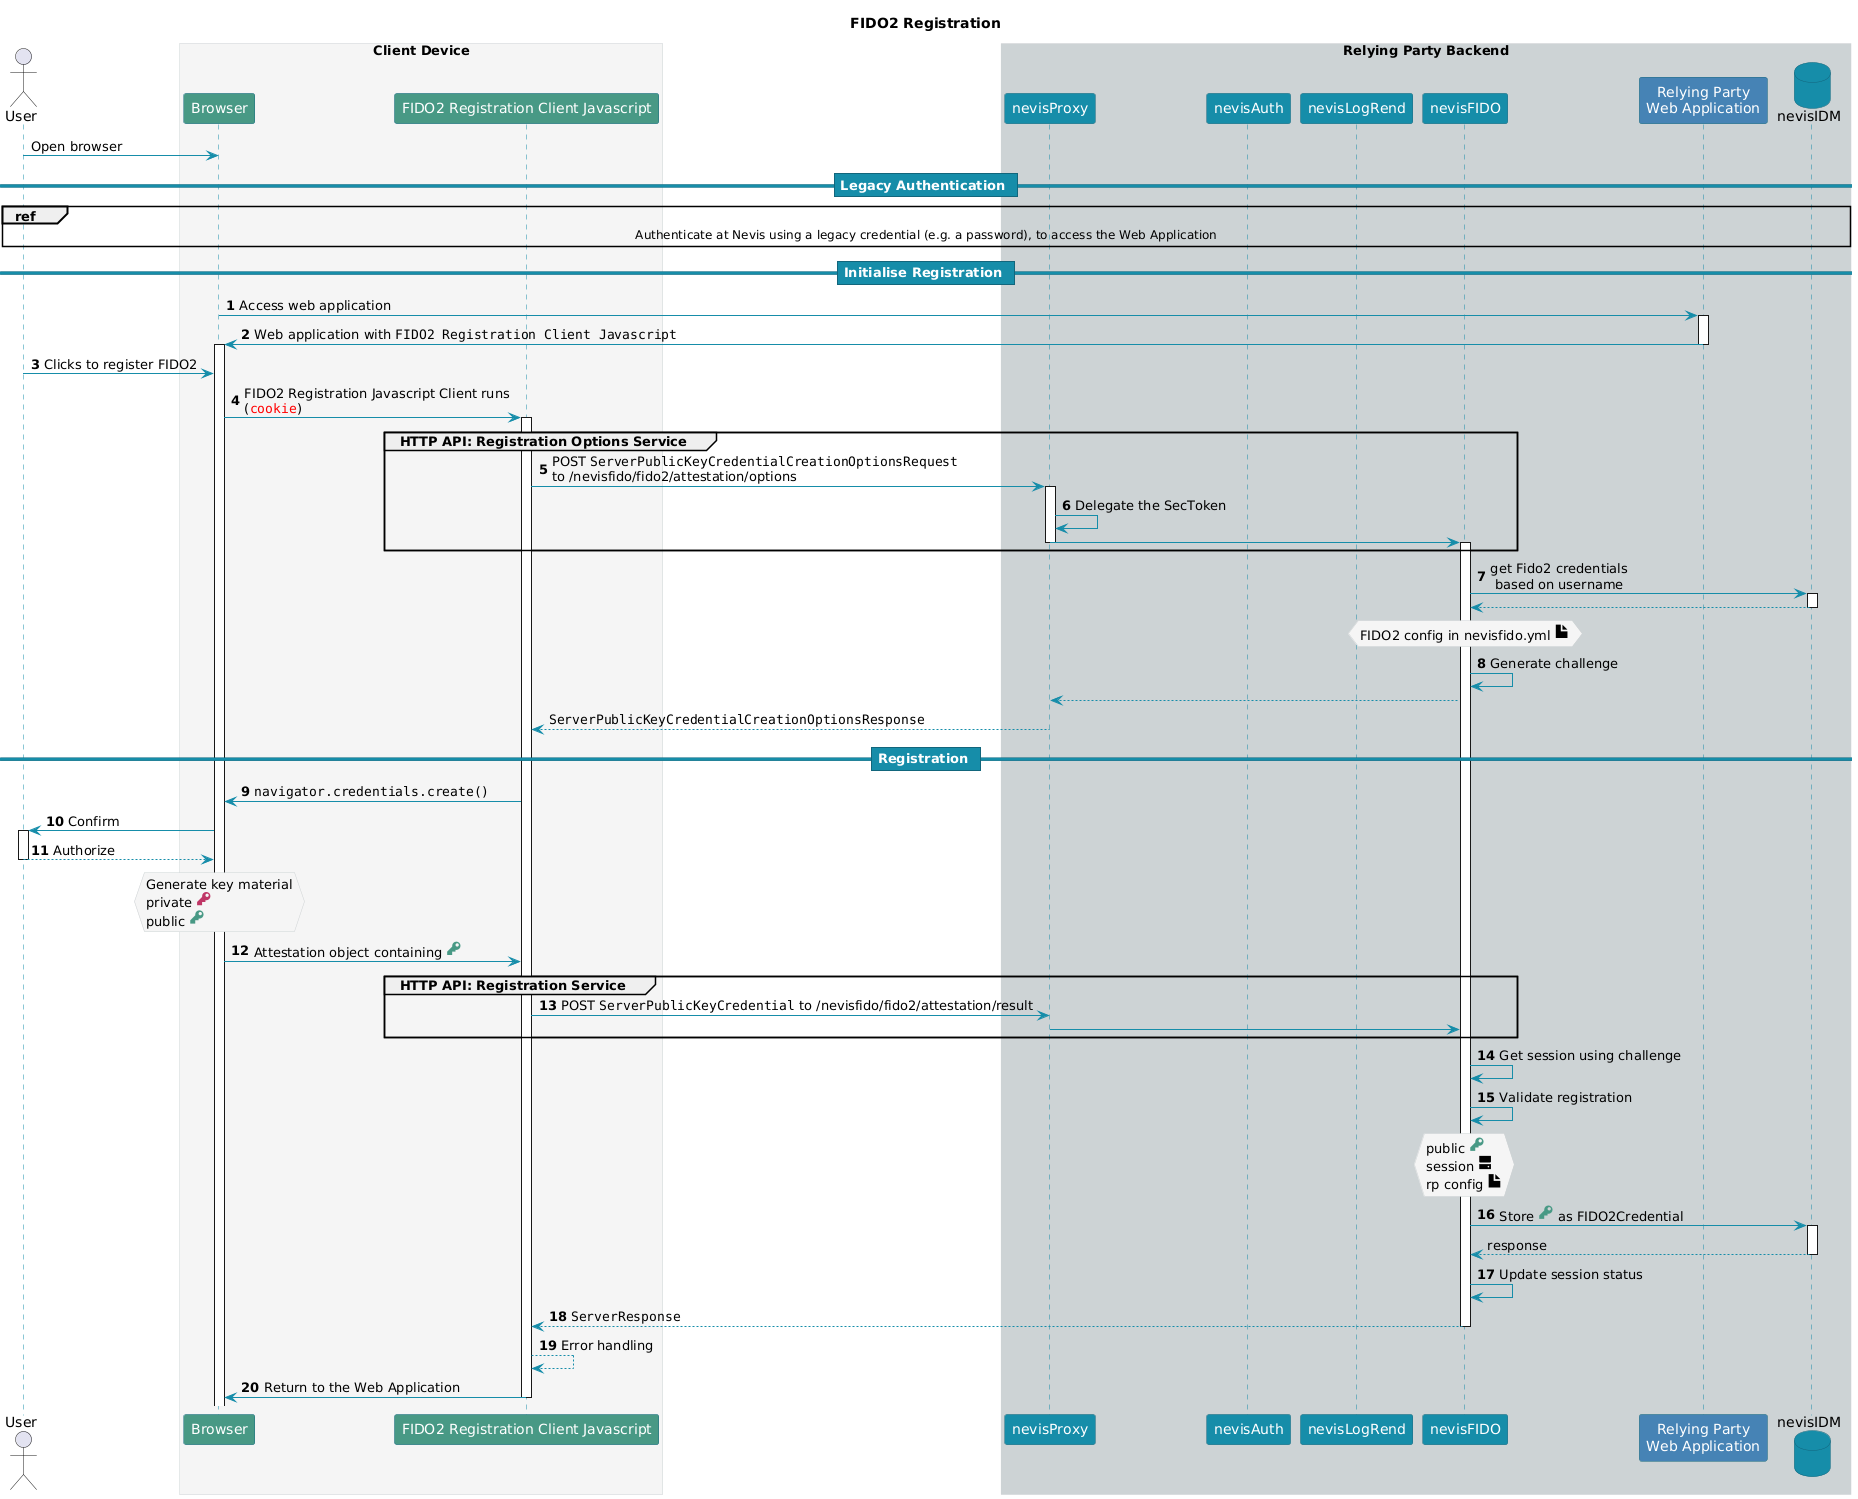Image resolution: width=1858 pixels, height=1499 pixels.
Task: Click step 11 Authorize
Action: tap(73, 850)
